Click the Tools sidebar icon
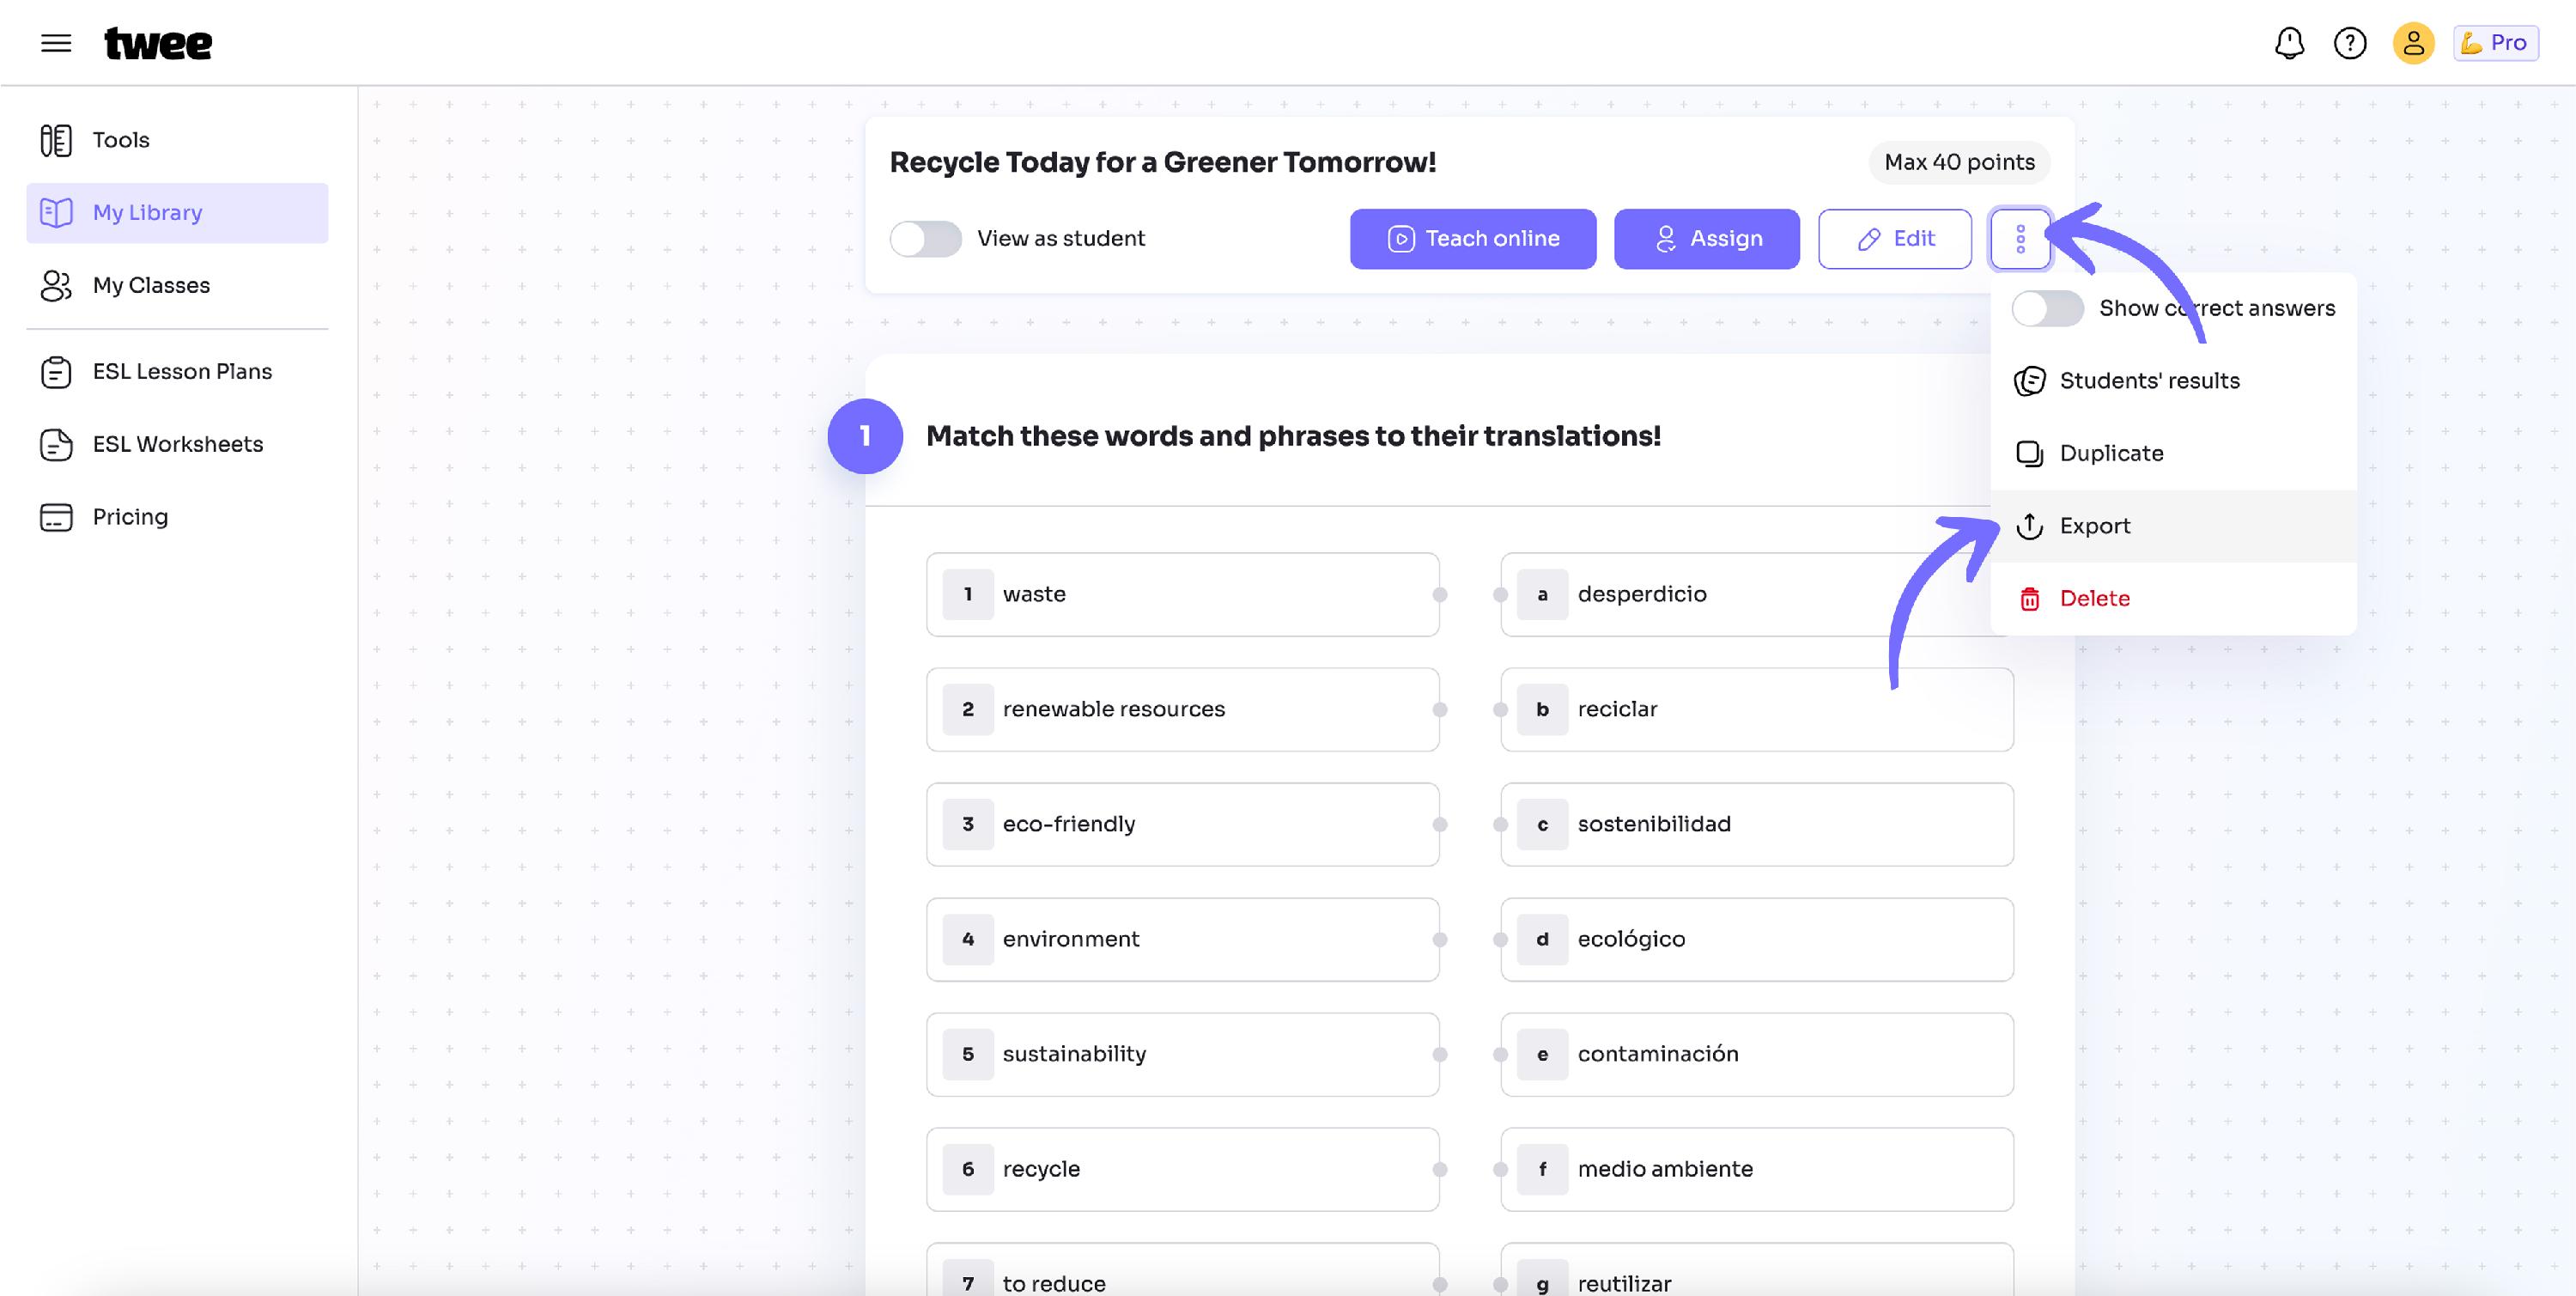Image resolution: width=2576 pixels, height=1296 pixels. click(x=56, y=140)
